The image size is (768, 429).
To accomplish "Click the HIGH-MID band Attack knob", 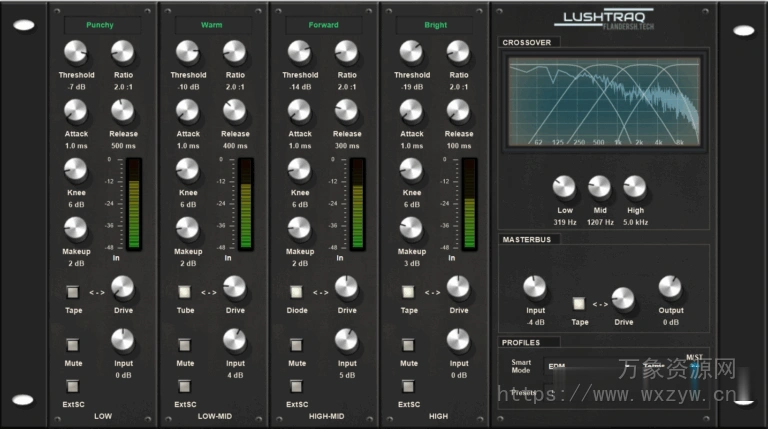I will tap(299, 111).
